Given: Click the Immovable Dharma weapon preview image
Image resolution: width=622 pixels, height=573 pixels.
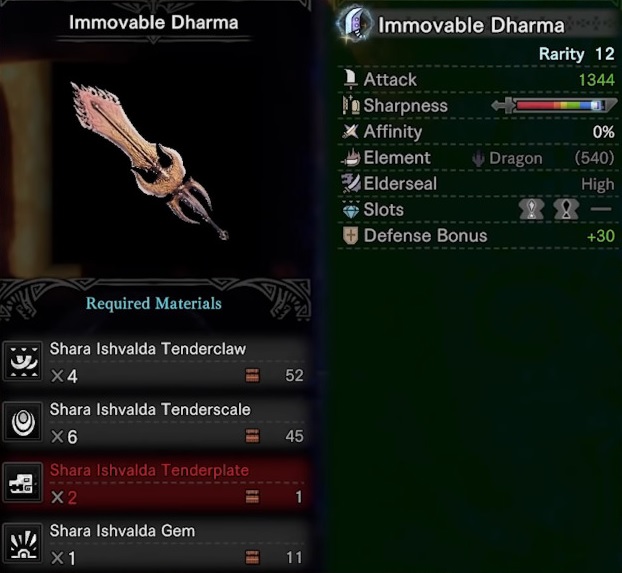Looking at the screenshot, I should (x=149, y=161).
